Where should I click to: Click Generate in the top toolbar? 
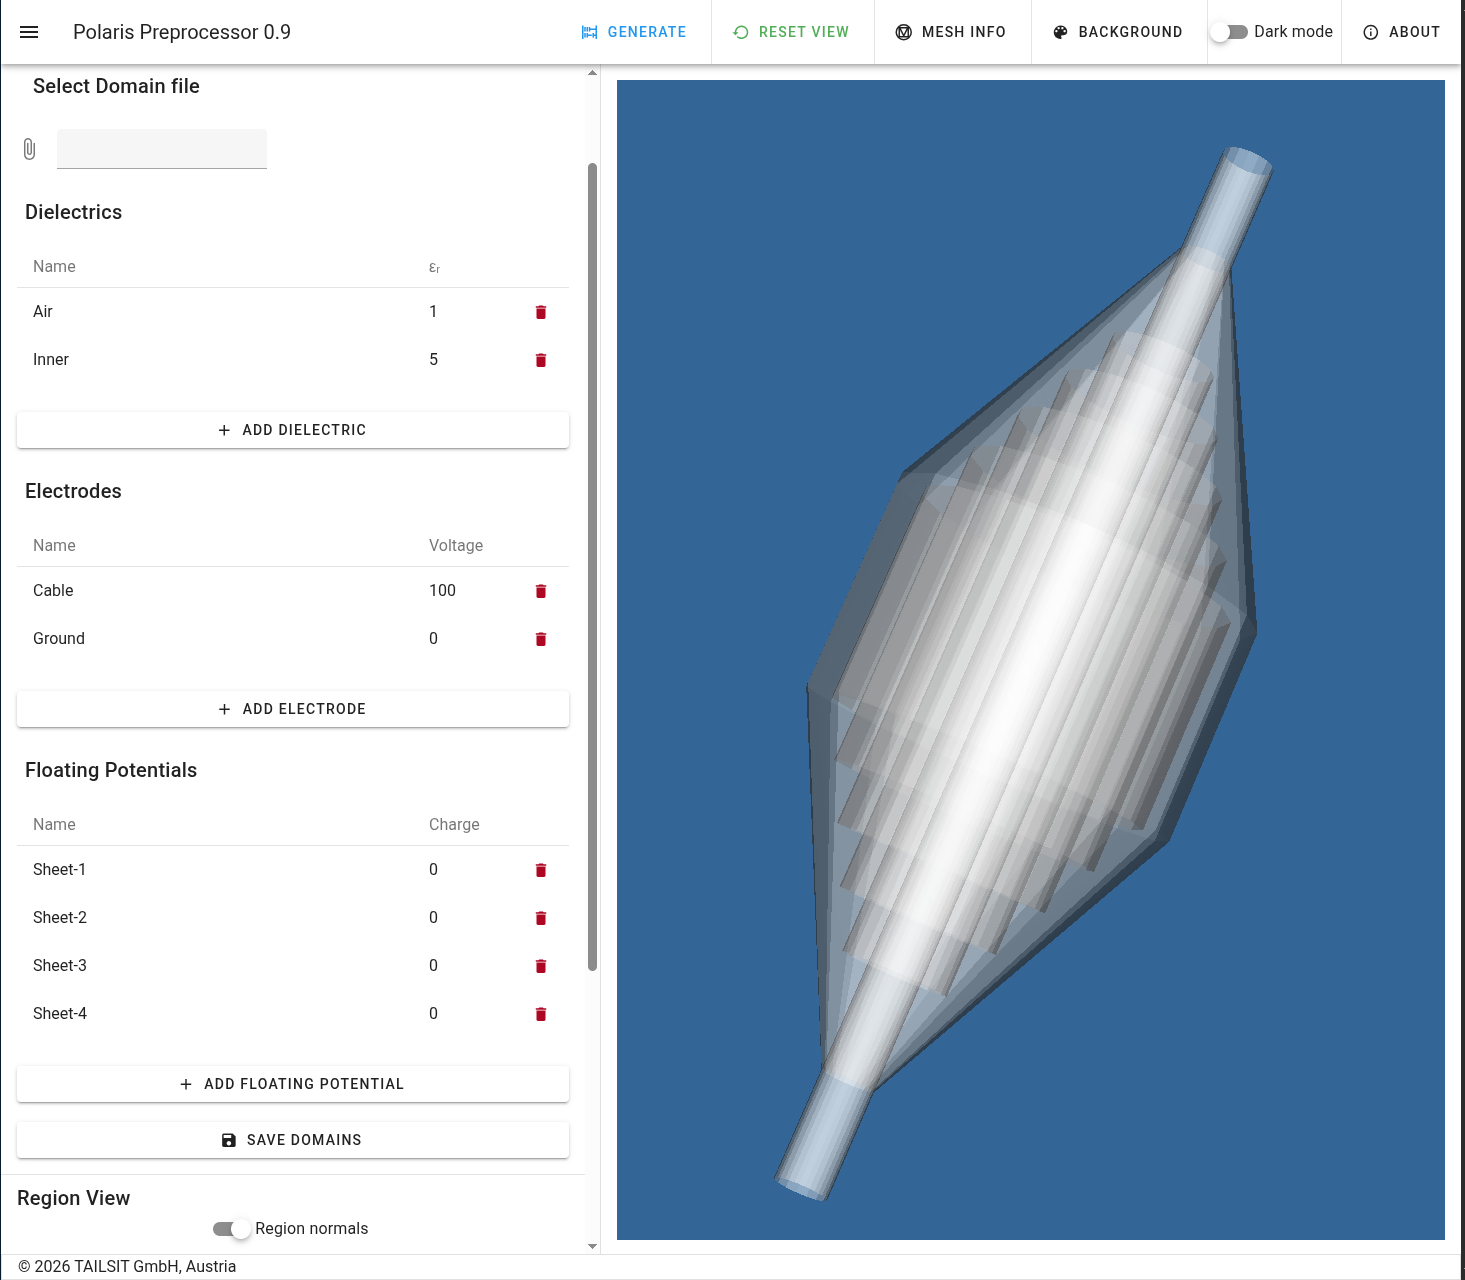click(x=634, y=32)
